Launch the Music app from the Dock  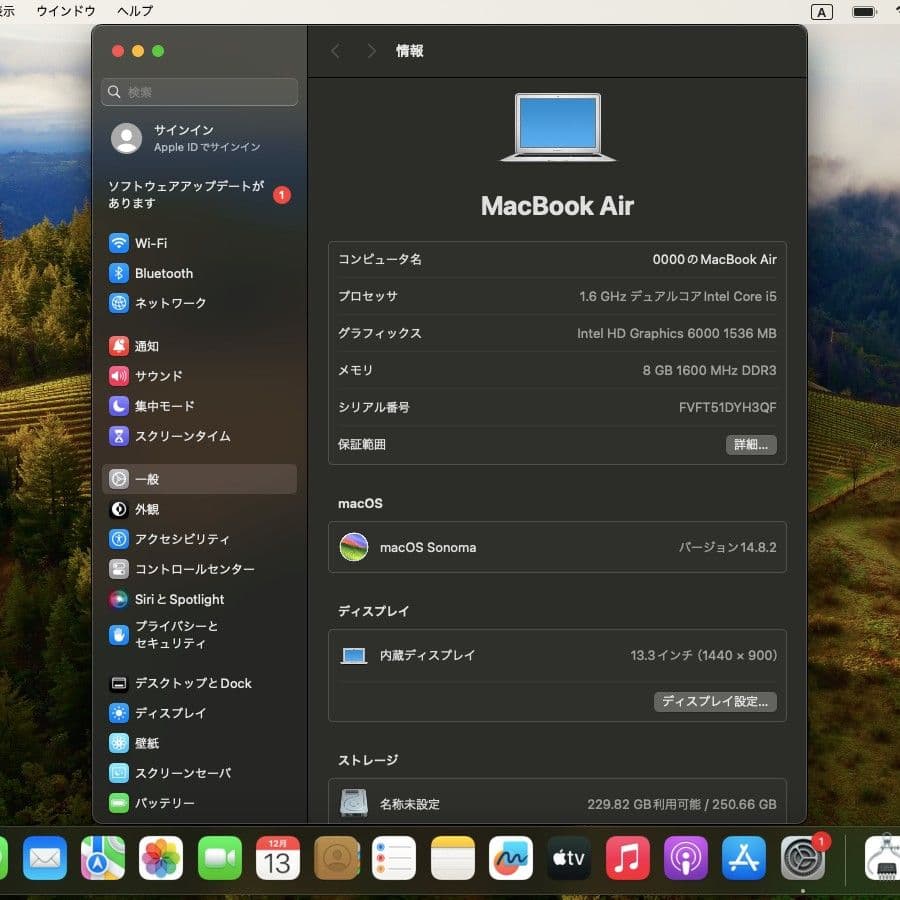pyautogui.click(x=627, y=858)
